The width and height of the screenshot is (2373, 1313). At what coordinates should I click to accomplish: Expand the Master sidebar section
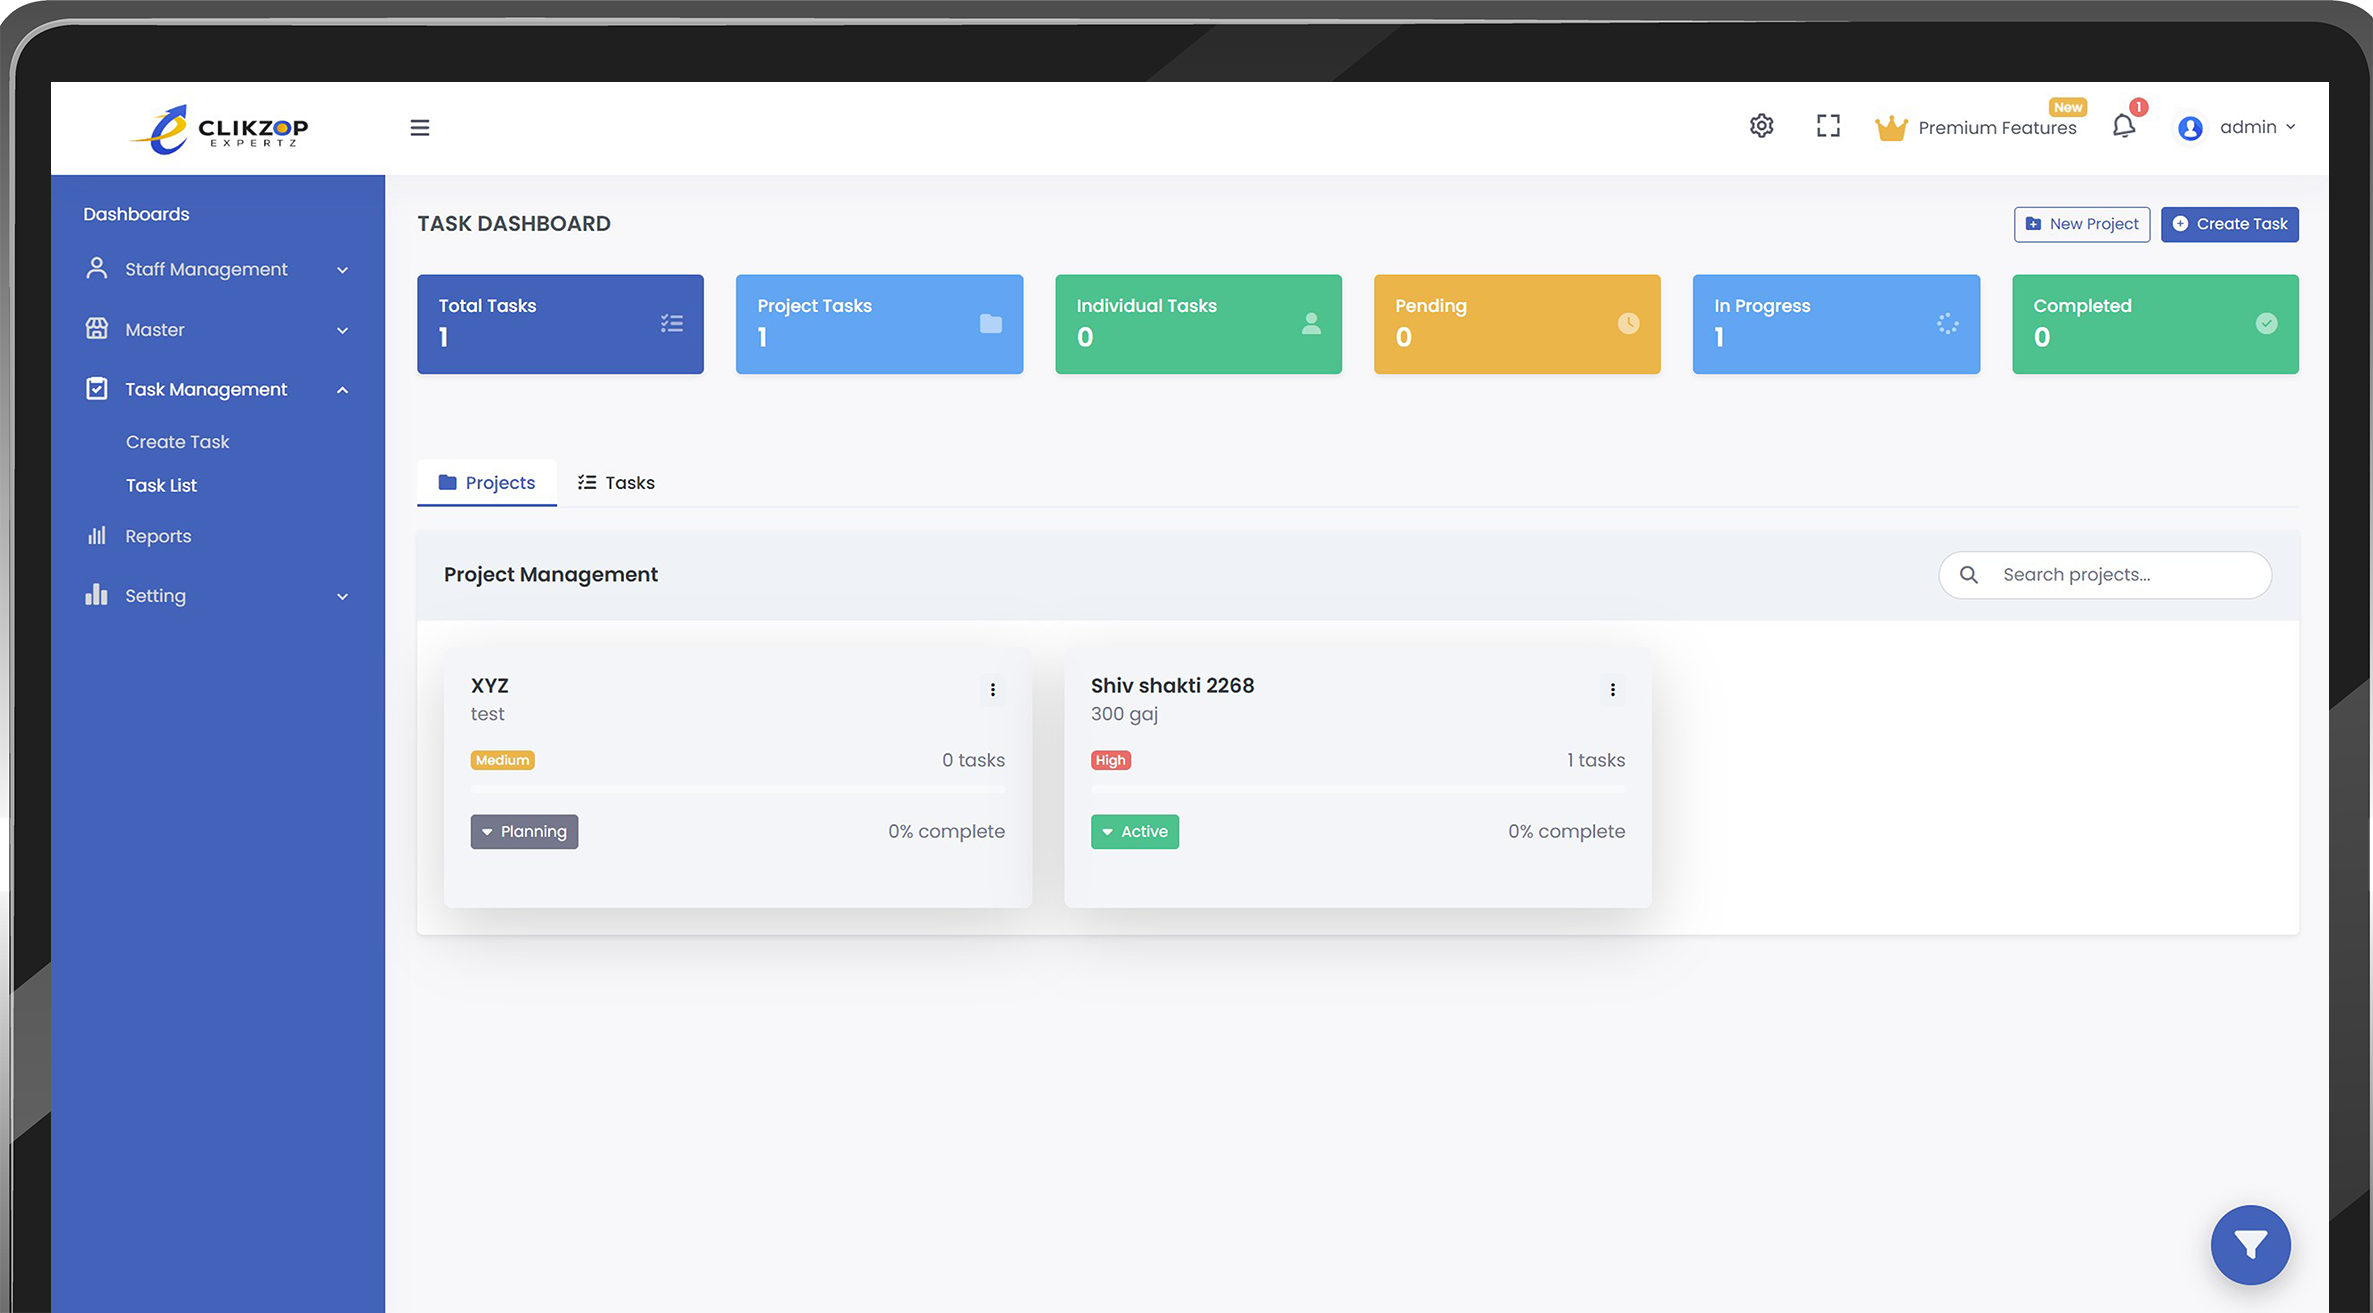(342, 330)
